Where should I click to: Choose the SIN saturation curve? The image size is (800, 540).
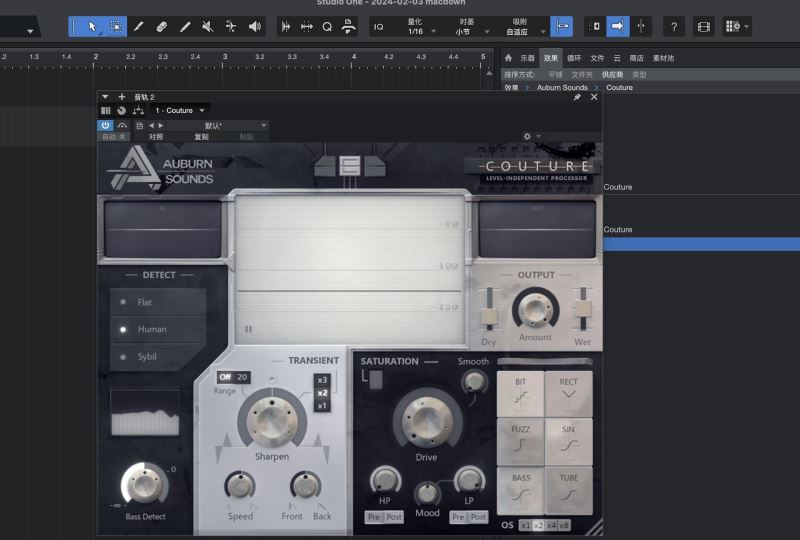(568, 441)
